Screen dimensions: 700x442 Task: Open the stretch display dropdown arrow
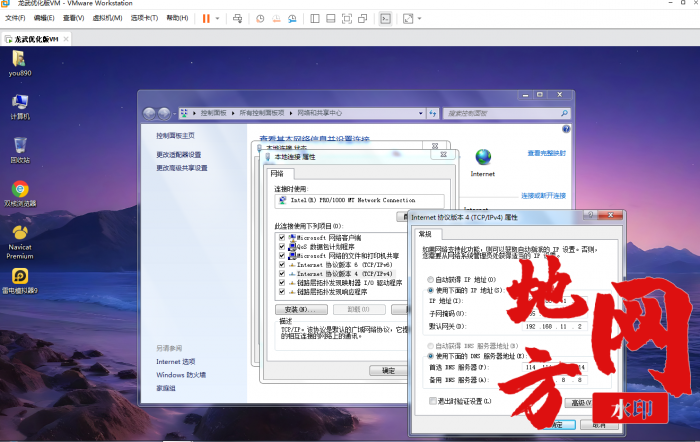click(x=420, y=19)
